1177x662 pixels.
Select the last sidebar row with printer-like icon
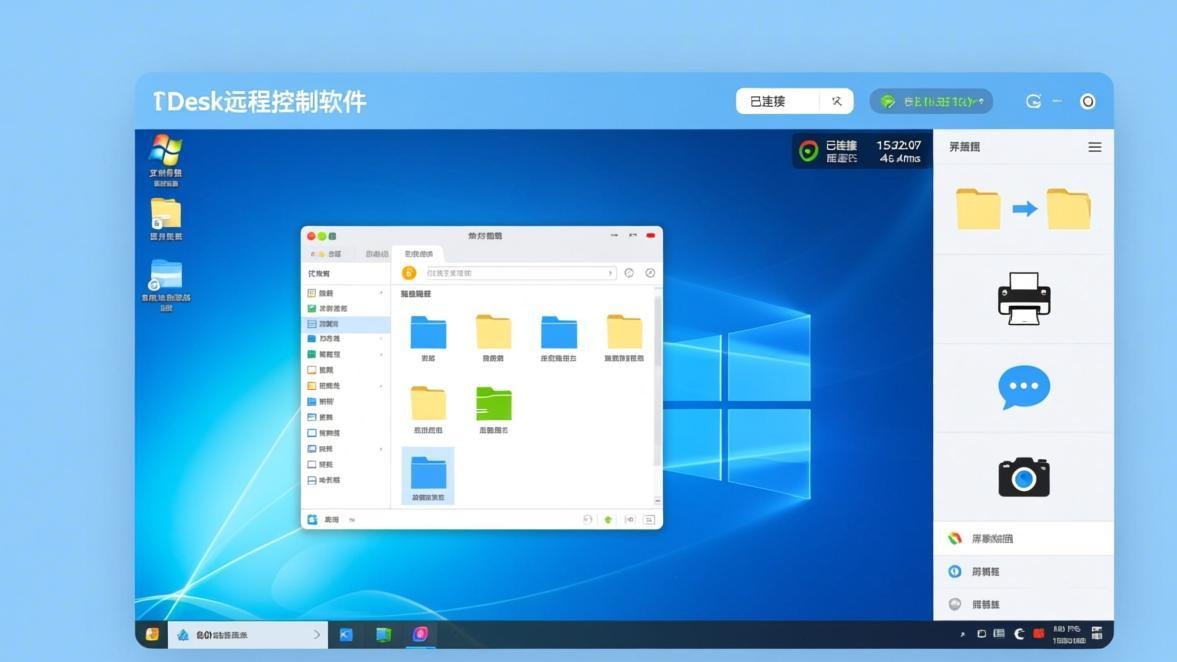click(346, 480)
